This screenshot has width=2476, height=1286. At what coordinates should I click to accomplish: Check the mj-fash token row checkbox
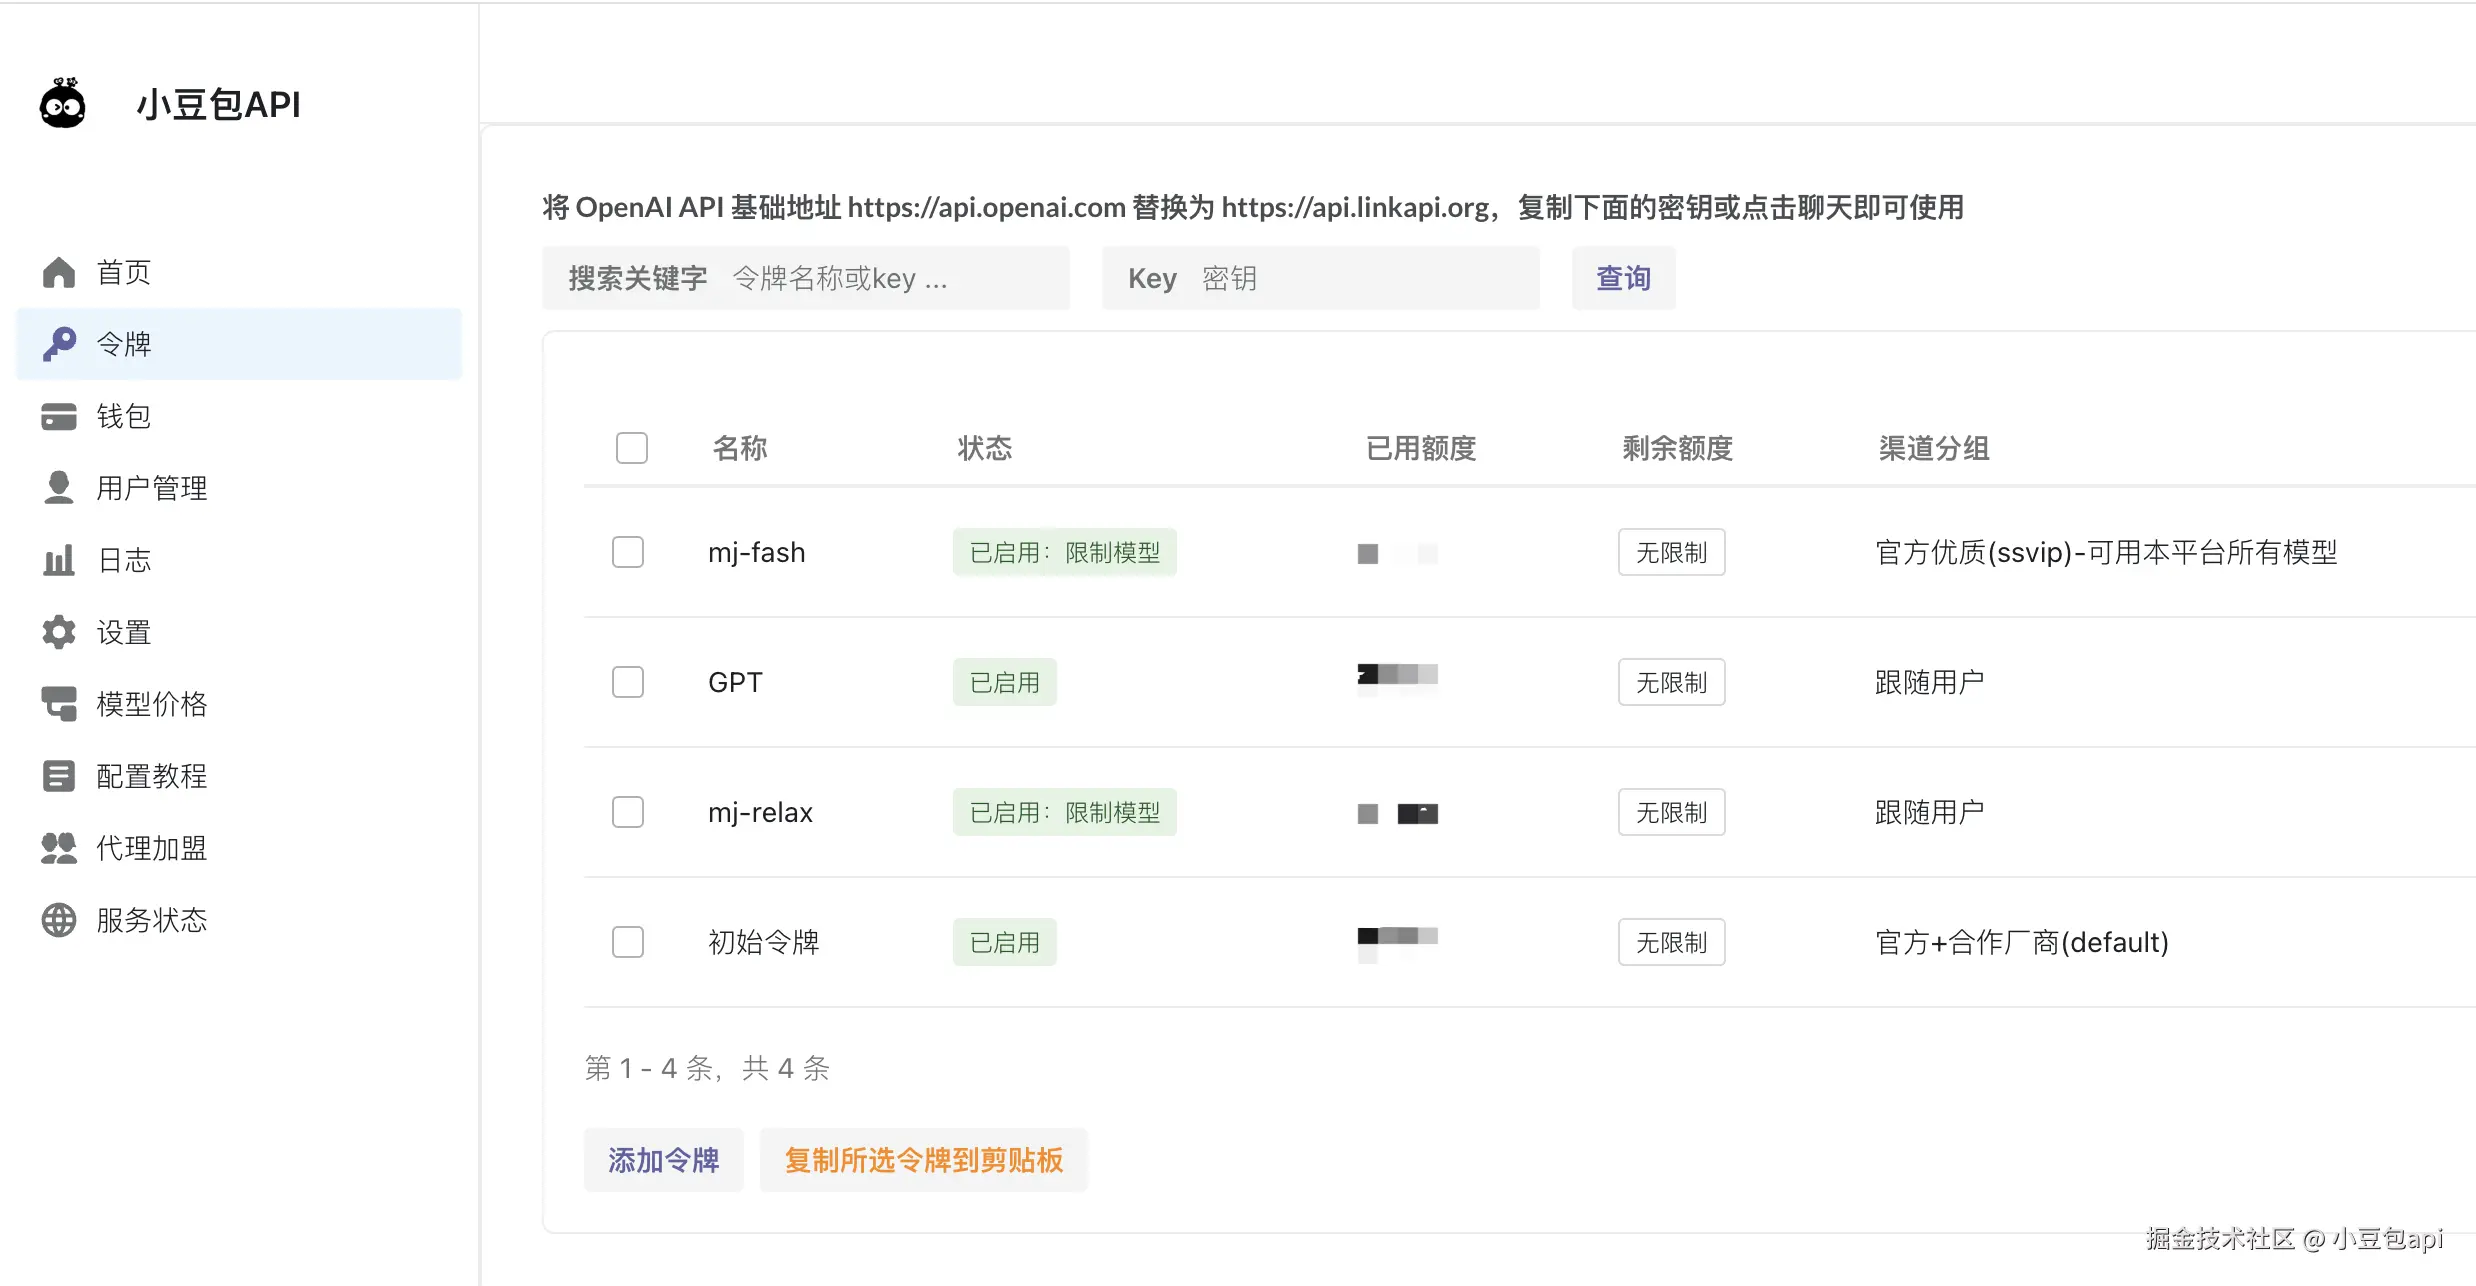pos(628,552)
